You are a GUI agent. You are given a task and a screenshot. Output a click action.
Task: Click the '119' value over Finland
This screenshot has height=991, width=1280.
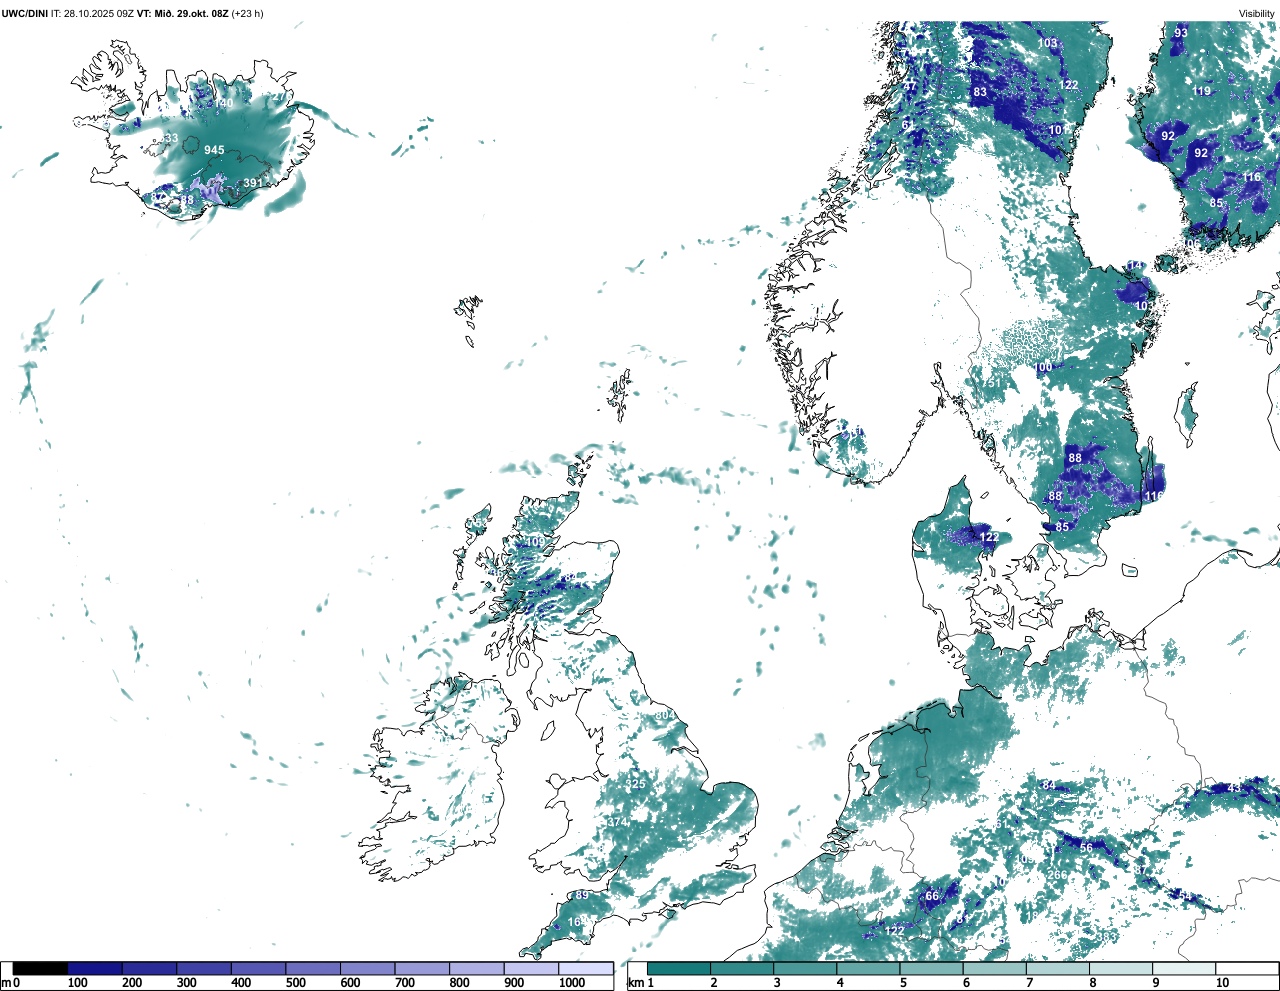coord(1201,91)
